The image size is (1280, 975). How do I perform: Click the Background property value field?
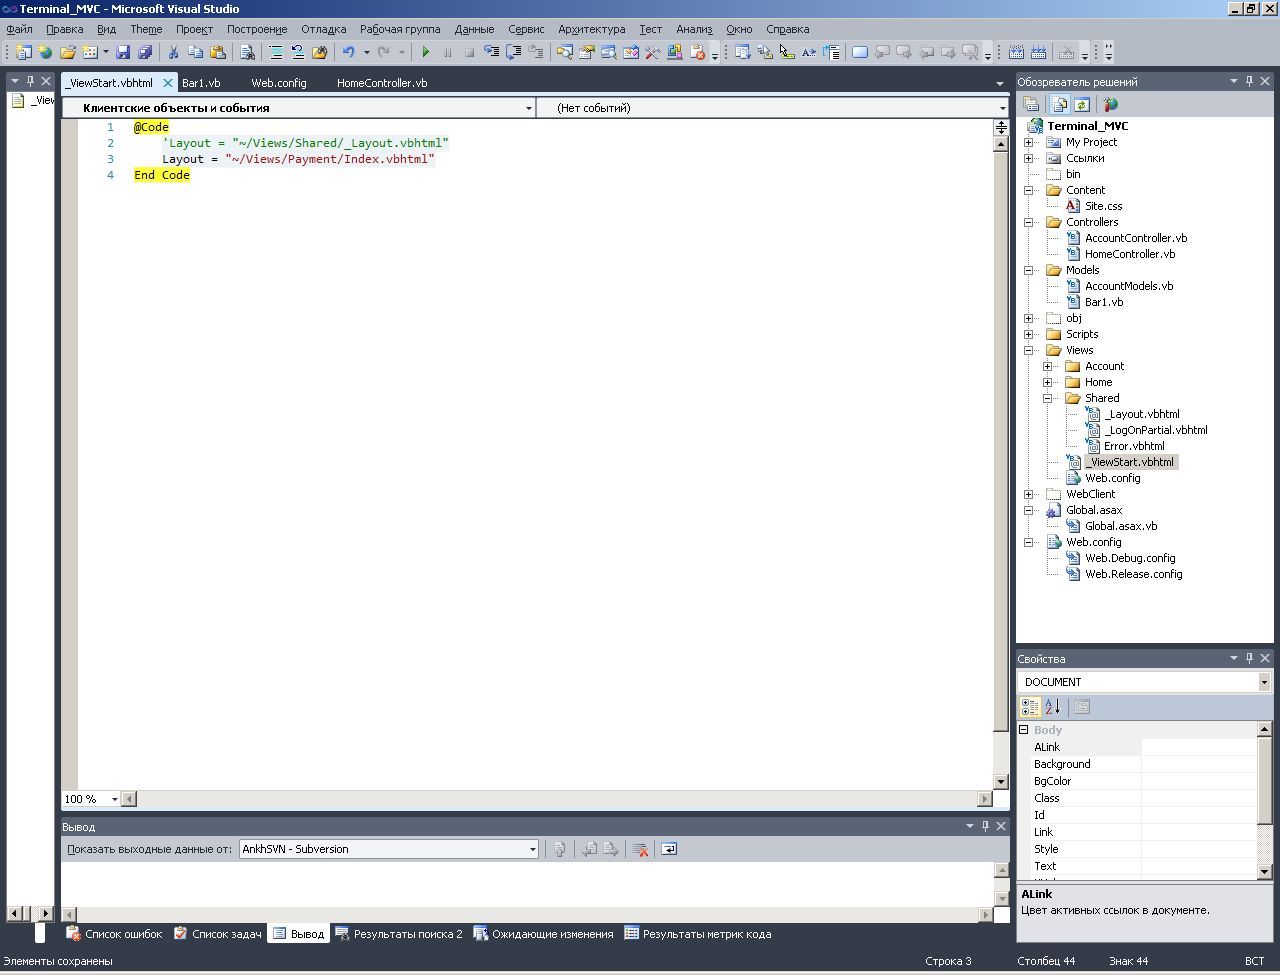[x=1198, y=764]
